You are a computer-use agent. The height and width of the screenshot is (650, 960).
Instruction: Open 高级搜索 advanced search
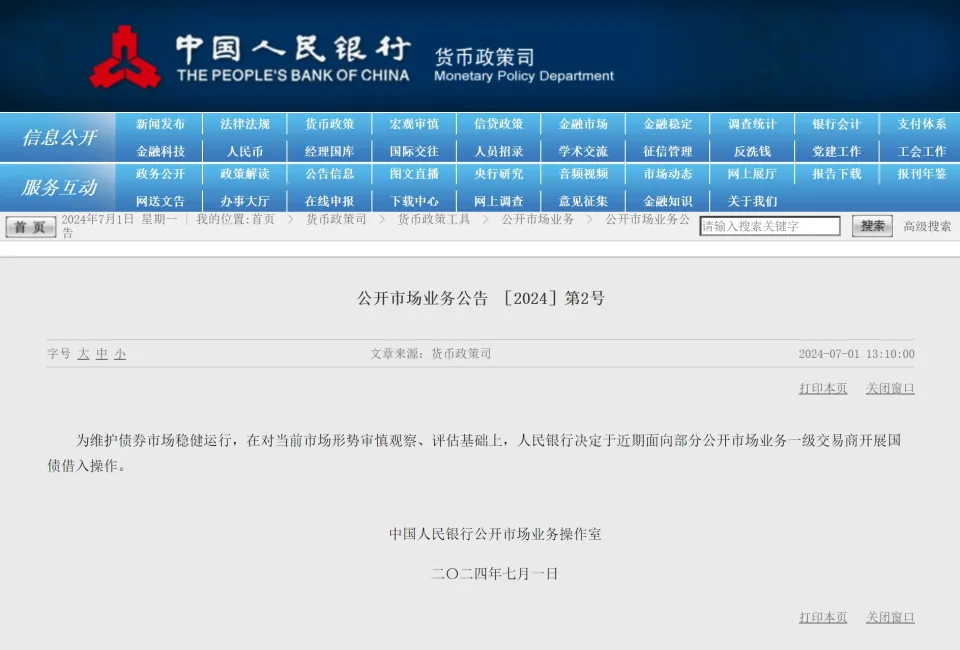(x=927, y=227)
